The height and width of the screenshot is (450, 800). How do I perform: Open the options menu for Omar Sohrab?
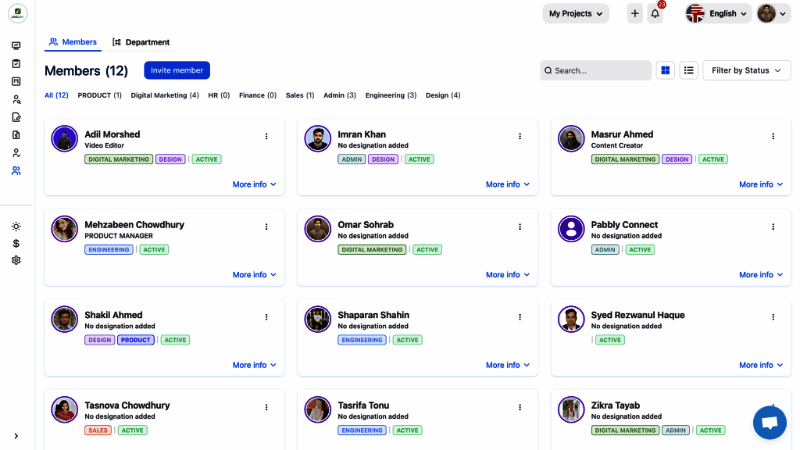click(x=520, y=227)
